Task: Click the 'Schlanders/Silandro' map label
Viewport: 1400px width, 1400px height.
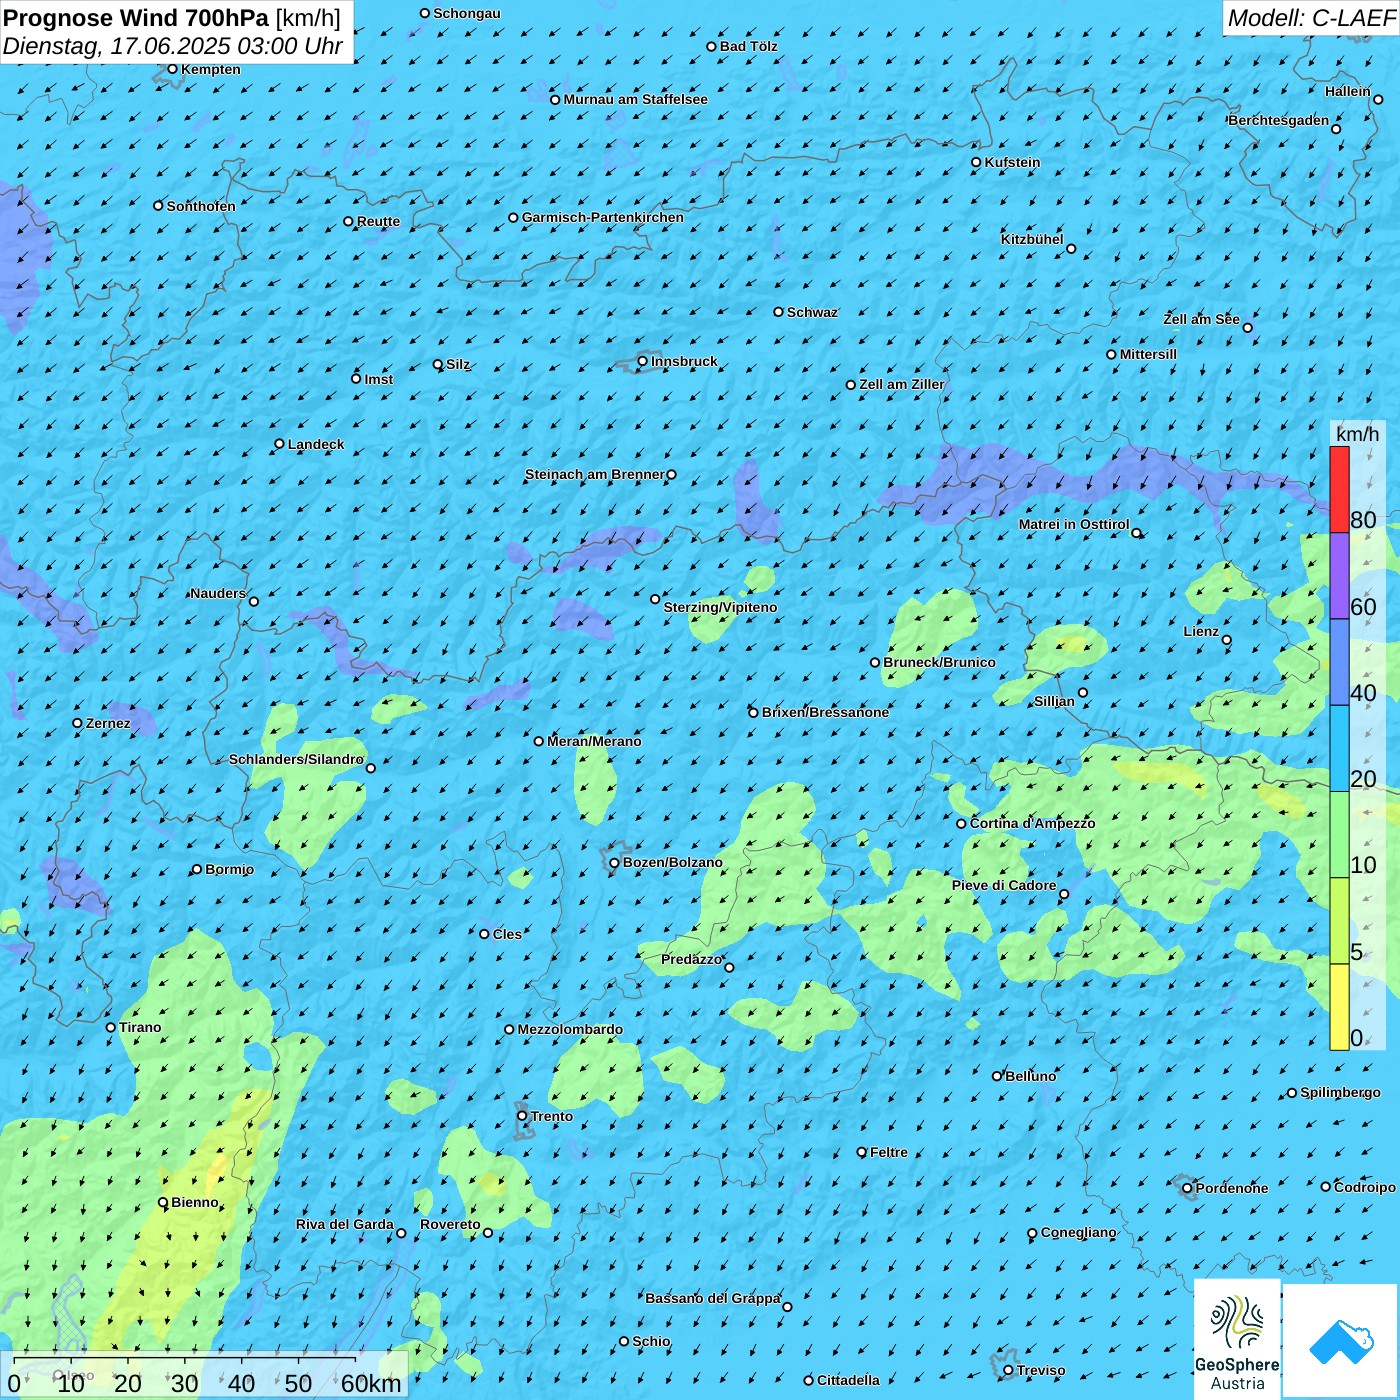Action: click(x=296, y=759)
